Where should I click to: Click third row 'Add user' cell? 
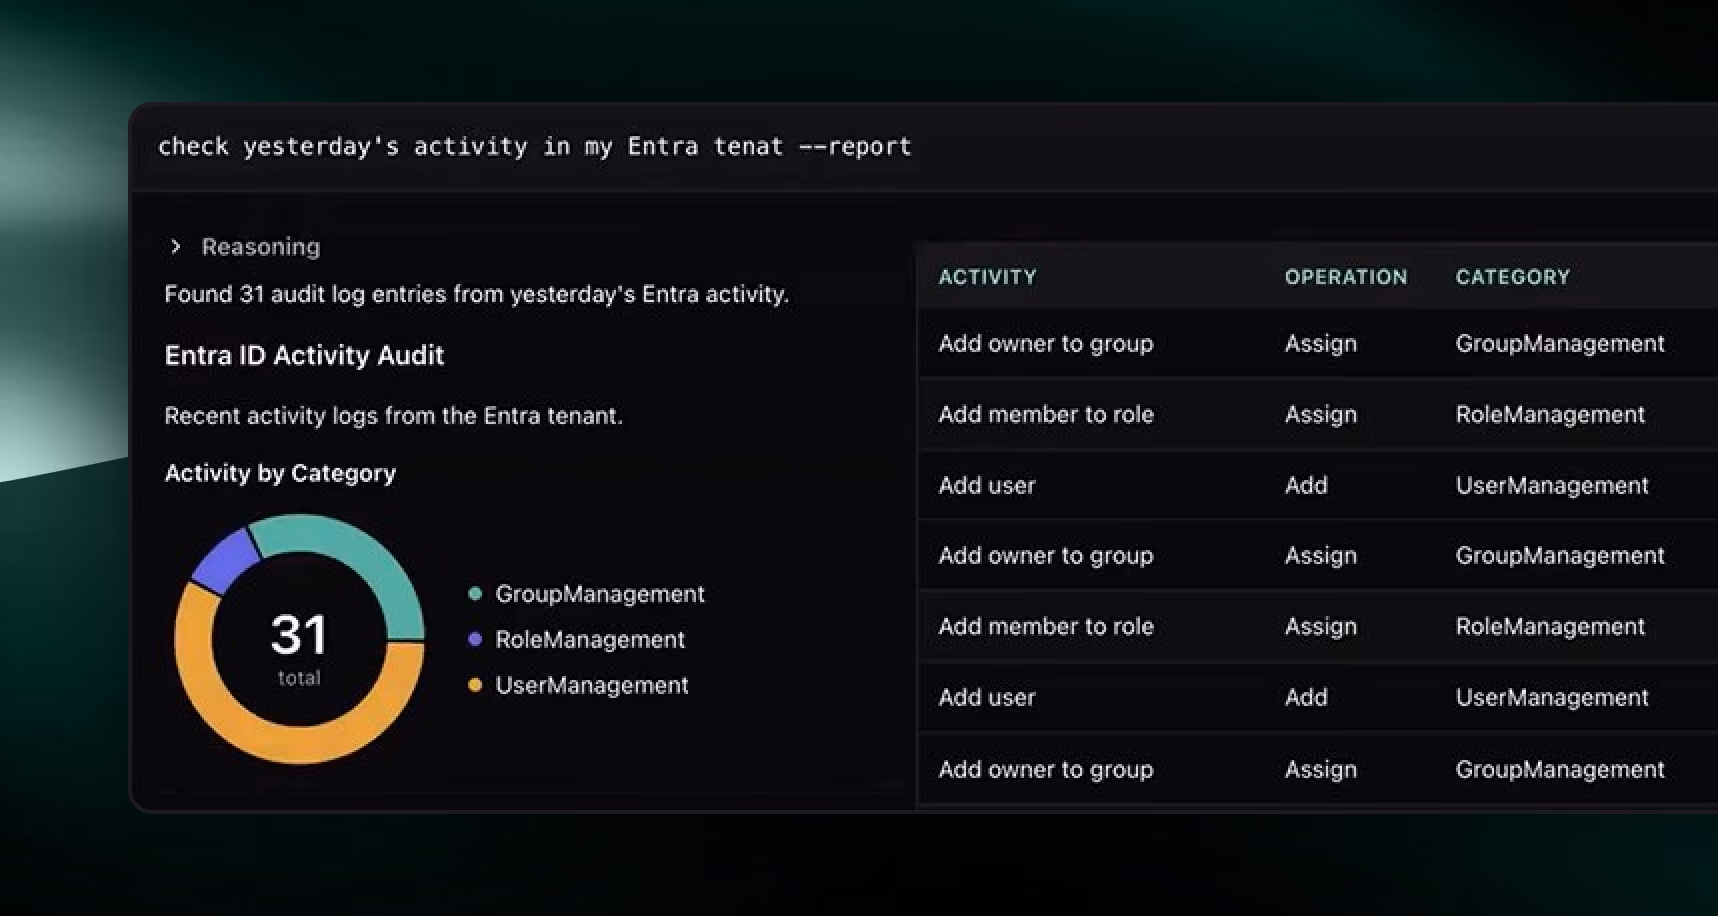(x=987, y=485)
